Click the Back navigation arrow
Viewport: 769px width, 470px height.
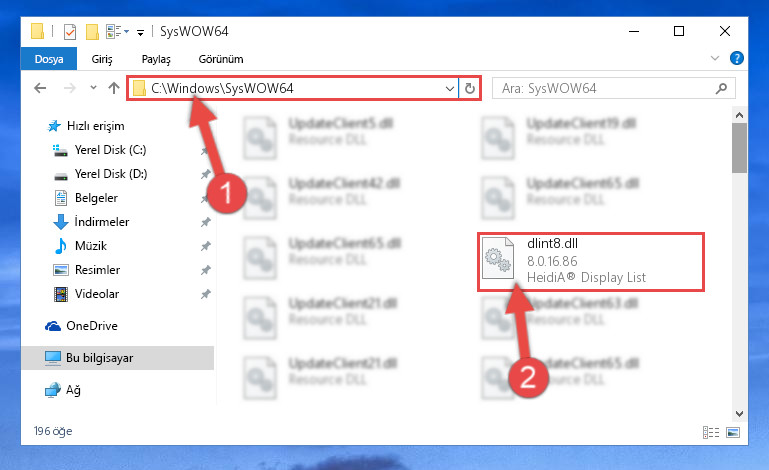[40, 88]
